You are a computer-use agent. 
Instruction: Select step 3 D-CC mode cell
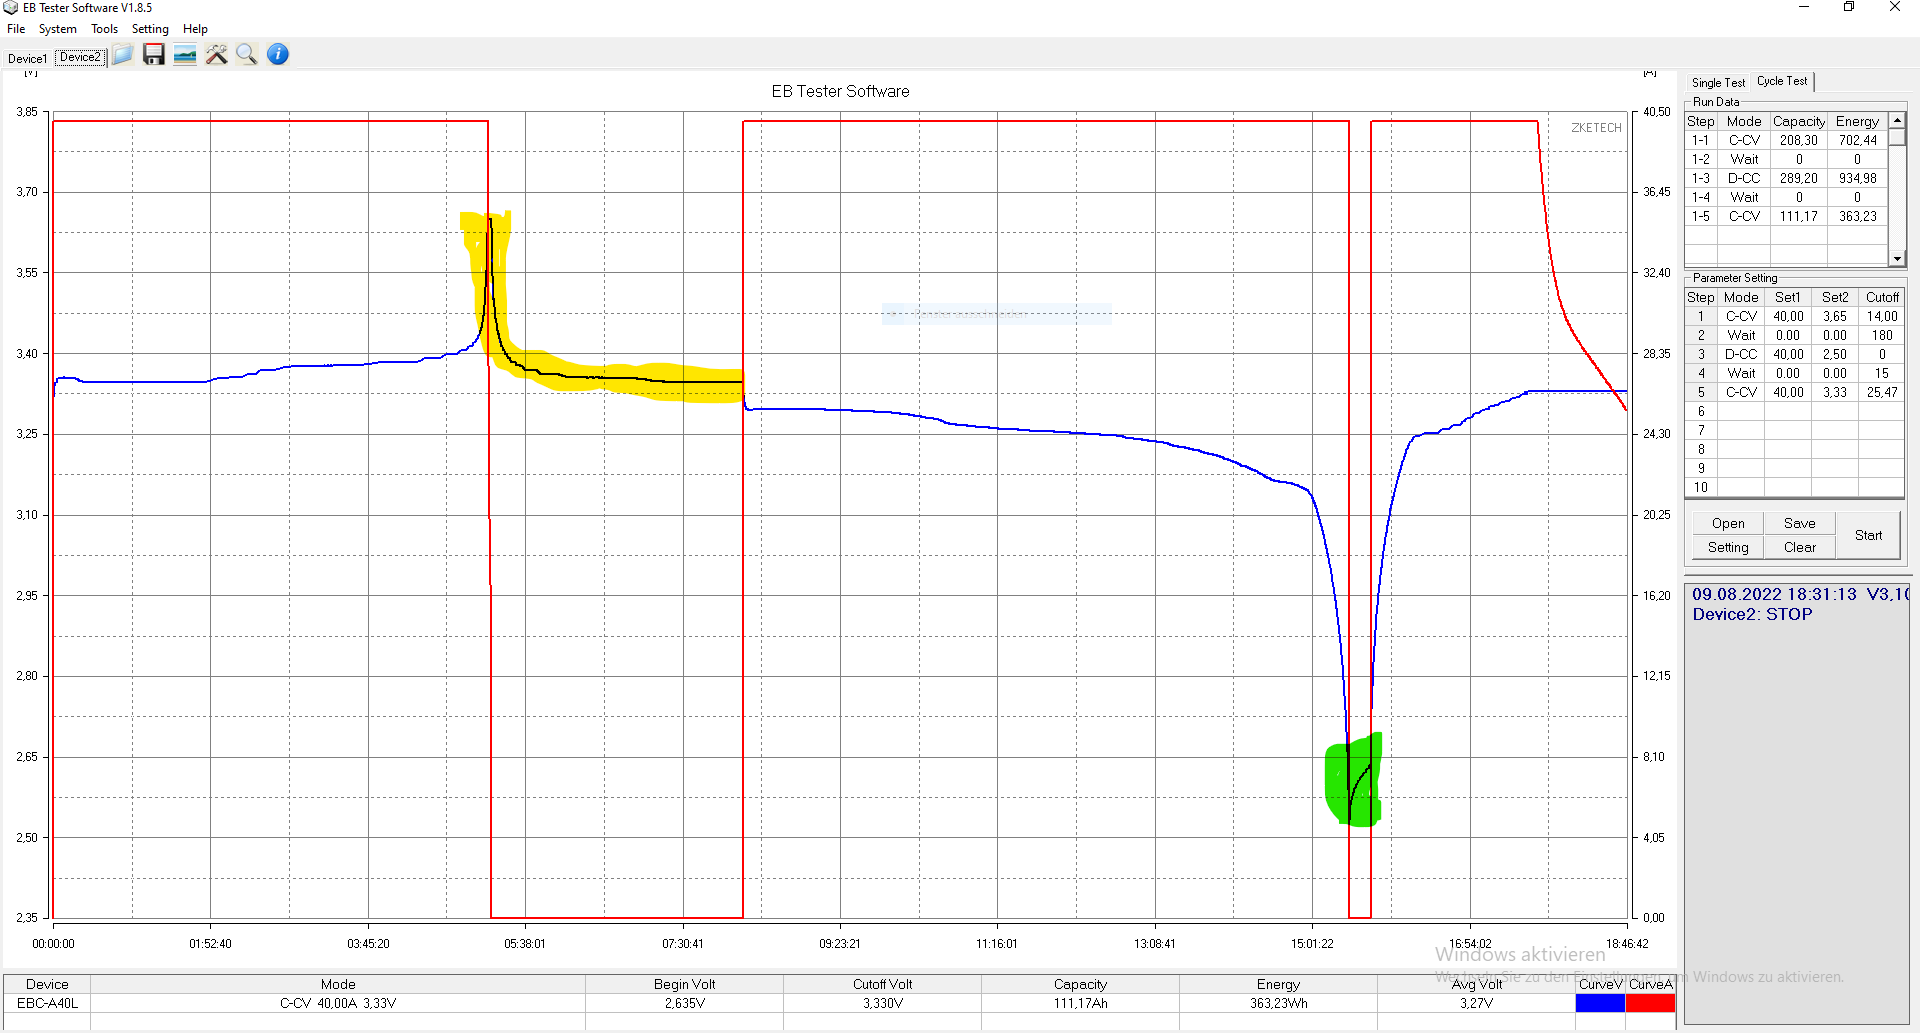coord(1740,355)
